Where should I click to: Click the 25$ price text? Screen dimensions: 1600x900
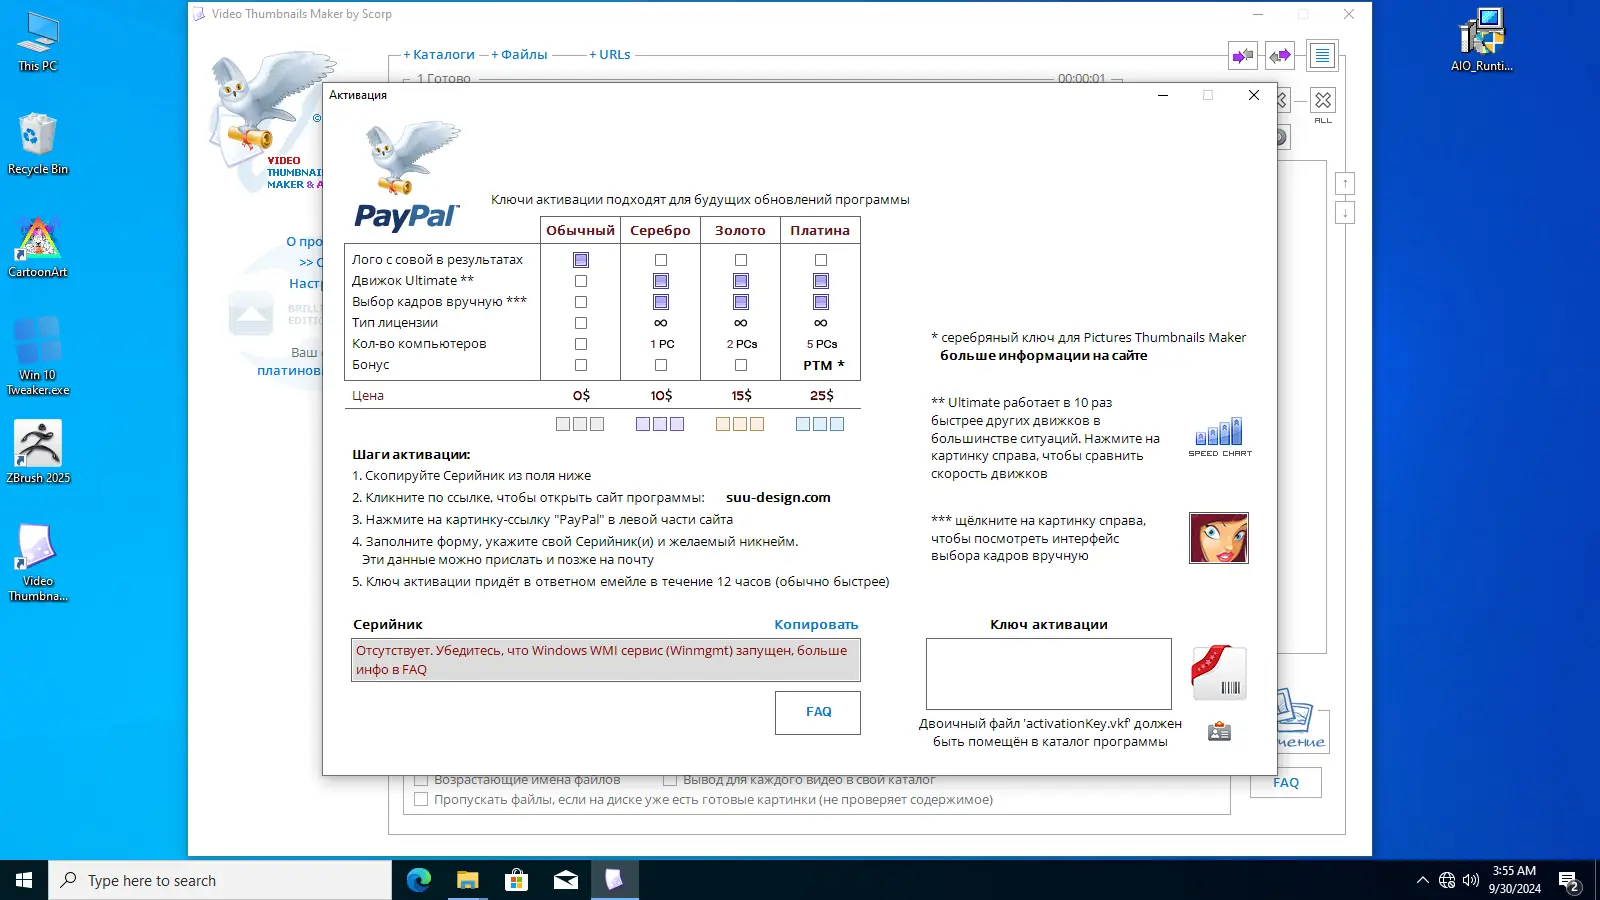821,395
